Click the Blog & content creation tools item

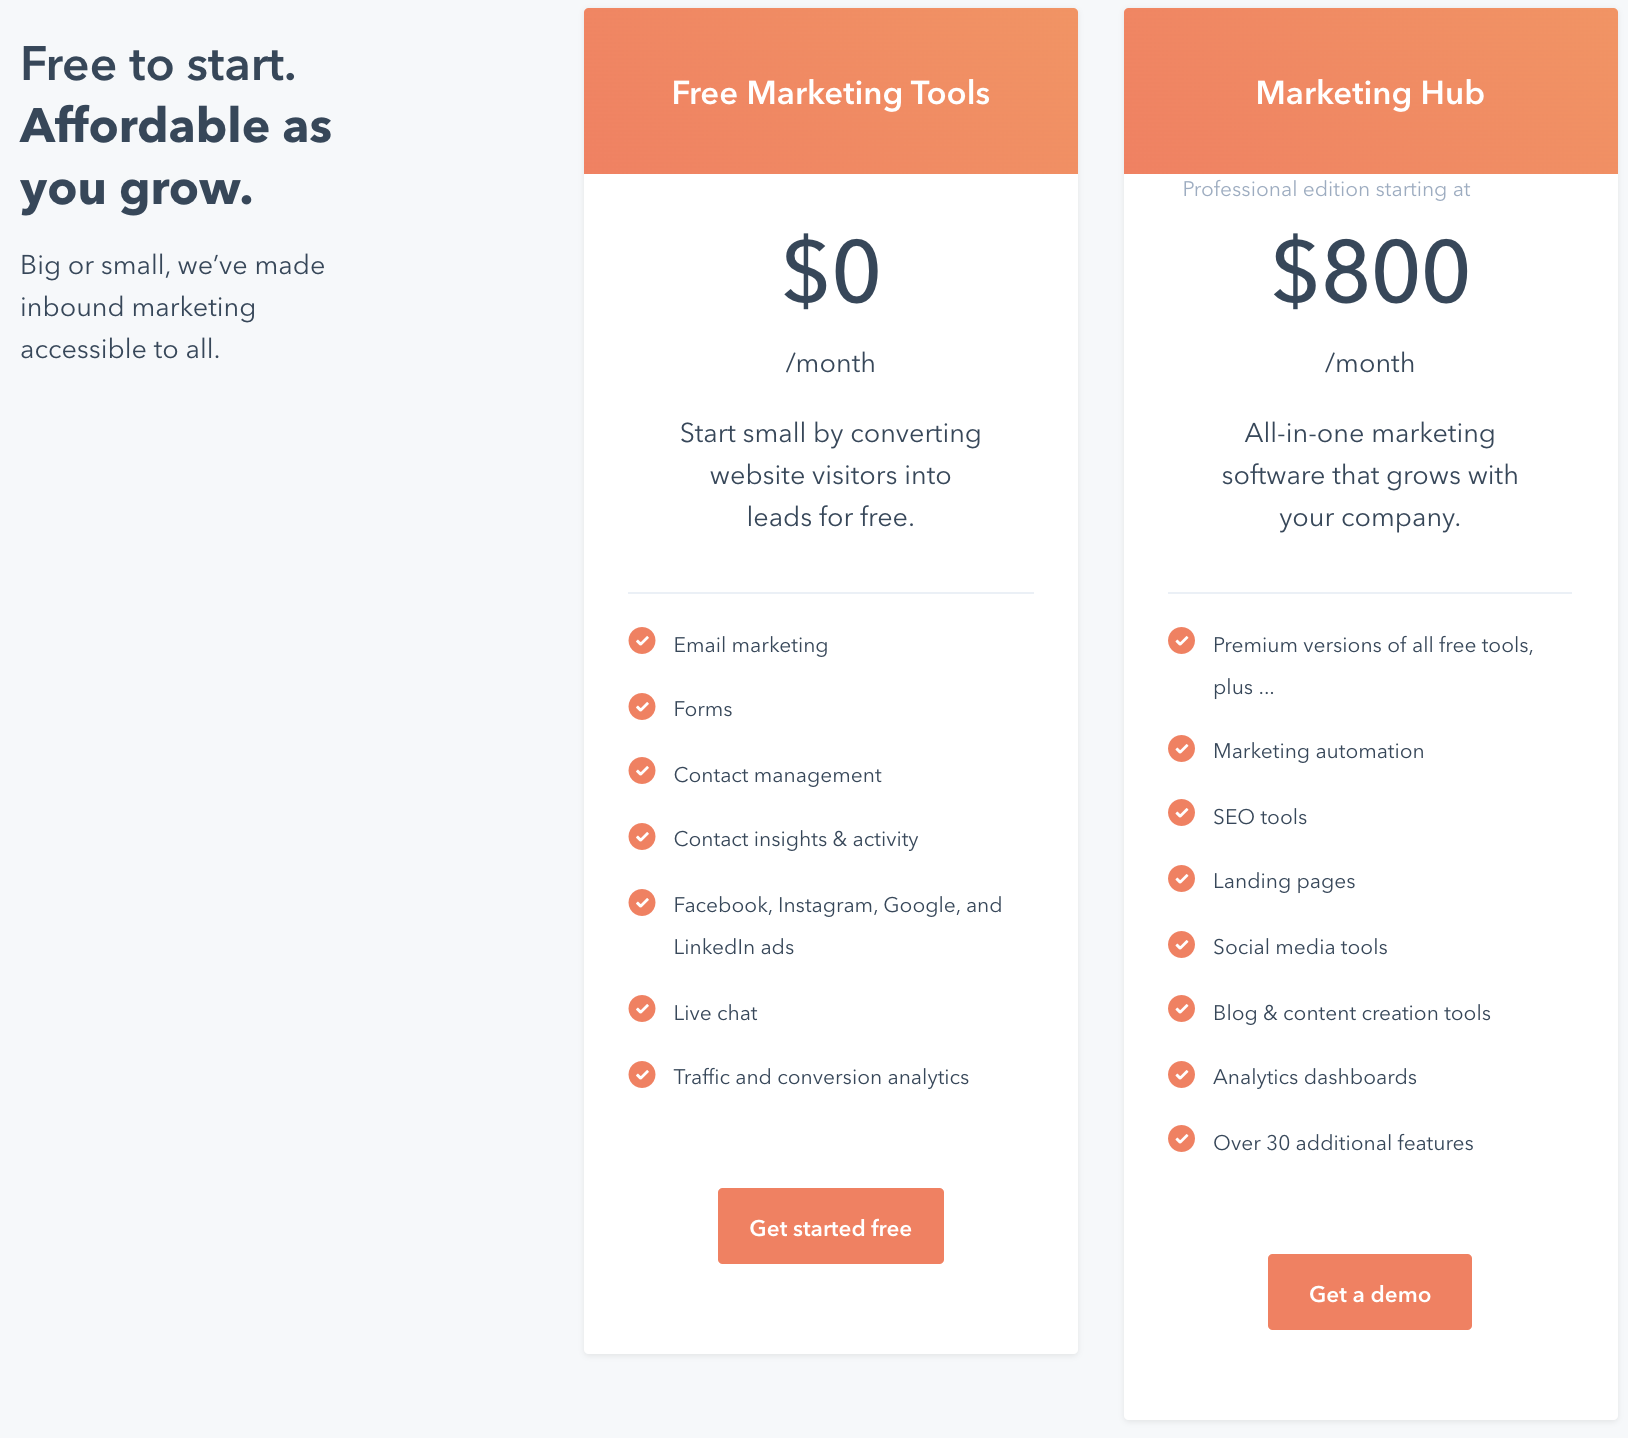(1352, 1013)
